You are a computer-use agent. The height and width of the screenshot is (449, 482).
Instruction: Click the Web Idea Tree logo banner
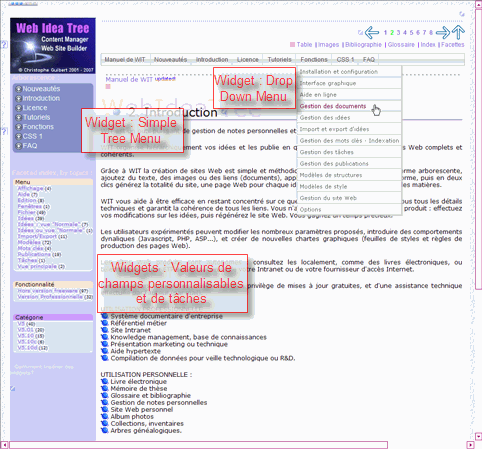click(53, 46)
